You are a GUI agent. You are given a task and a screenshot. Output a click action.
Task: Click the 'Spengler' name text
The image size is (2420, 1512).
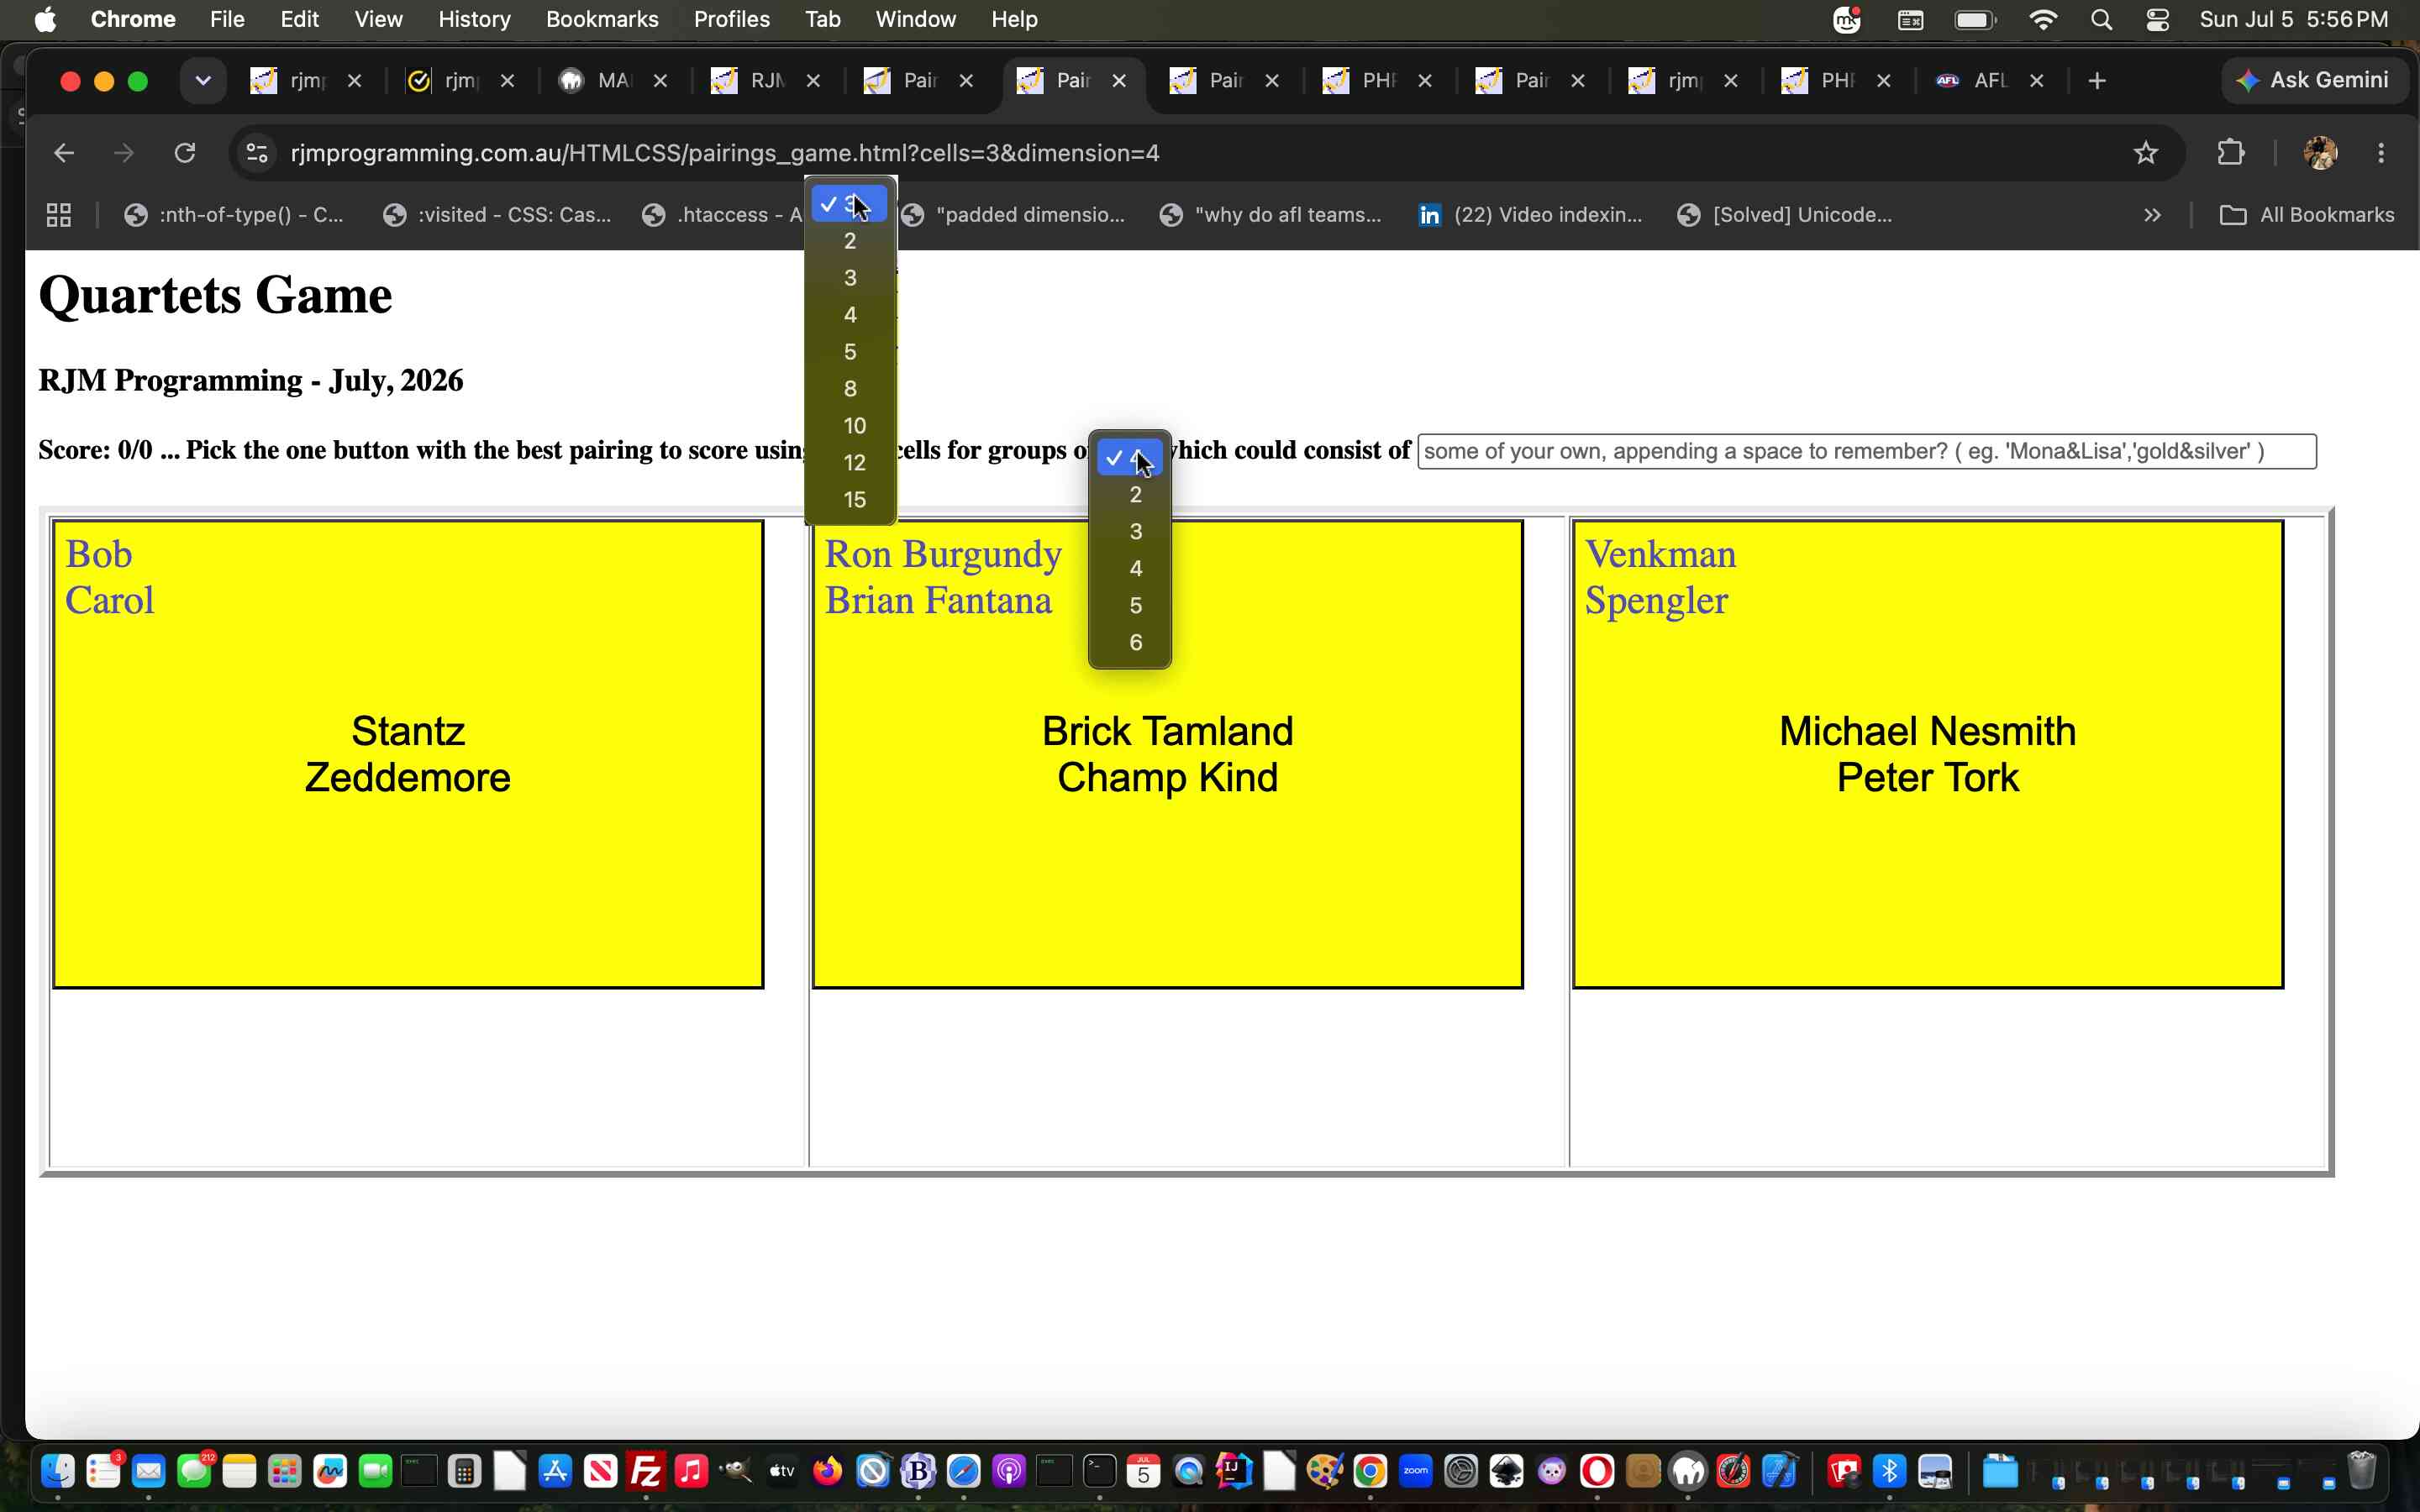[x=1656, y=601]
